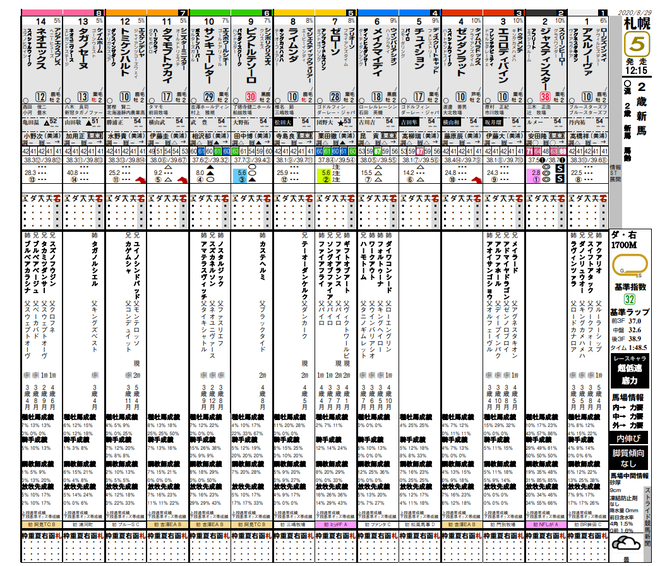Click the cloudy weather icon
660x566 pixels.
coord(626,545)
